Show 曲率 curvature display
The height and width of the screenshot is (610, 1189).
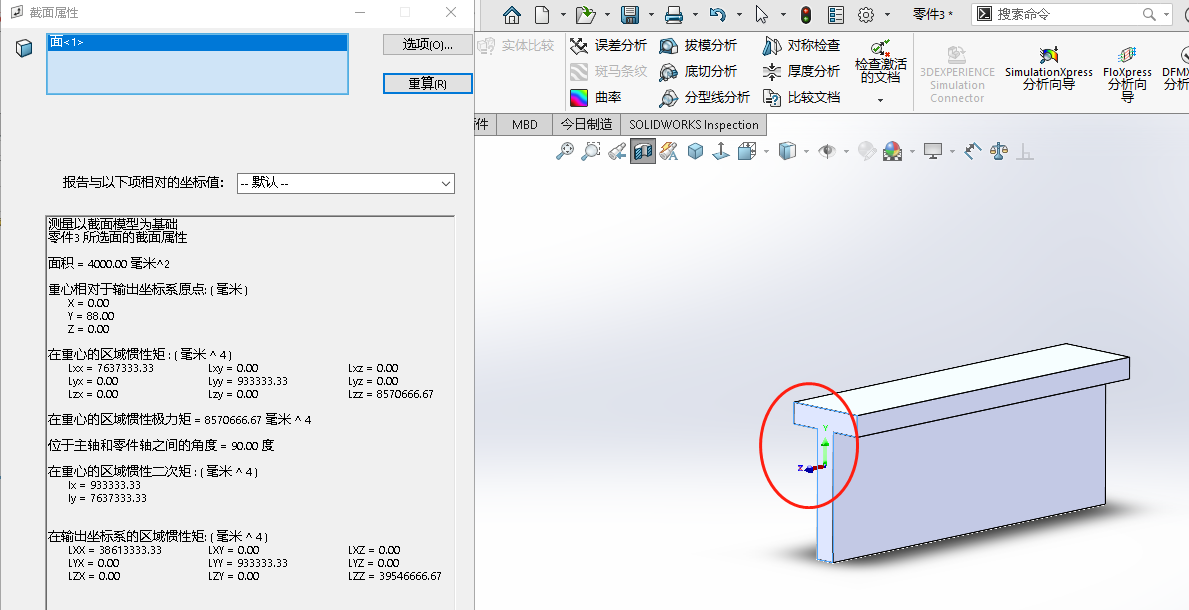596,97
